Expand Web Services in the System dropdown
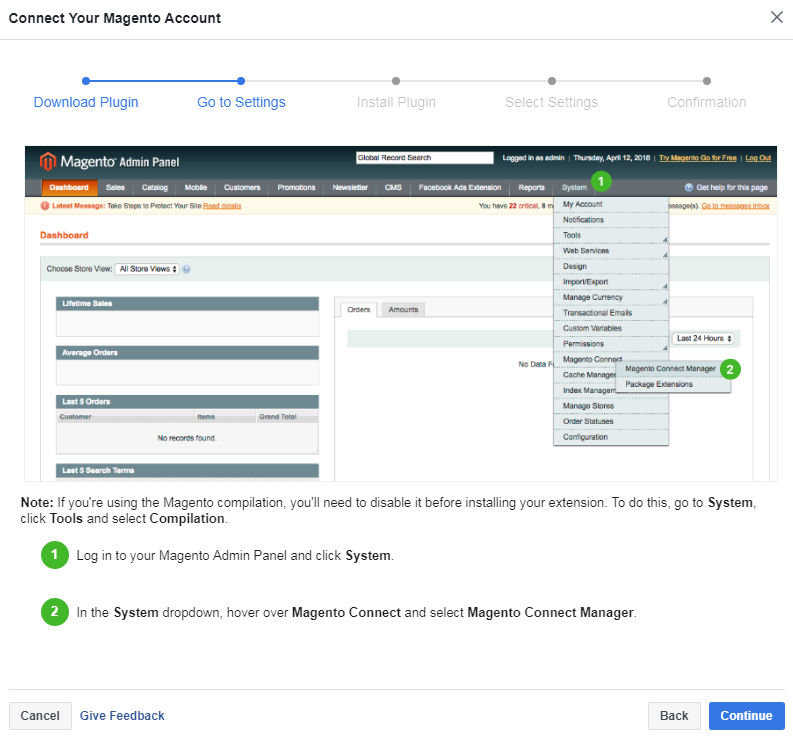 coord(611,251)
